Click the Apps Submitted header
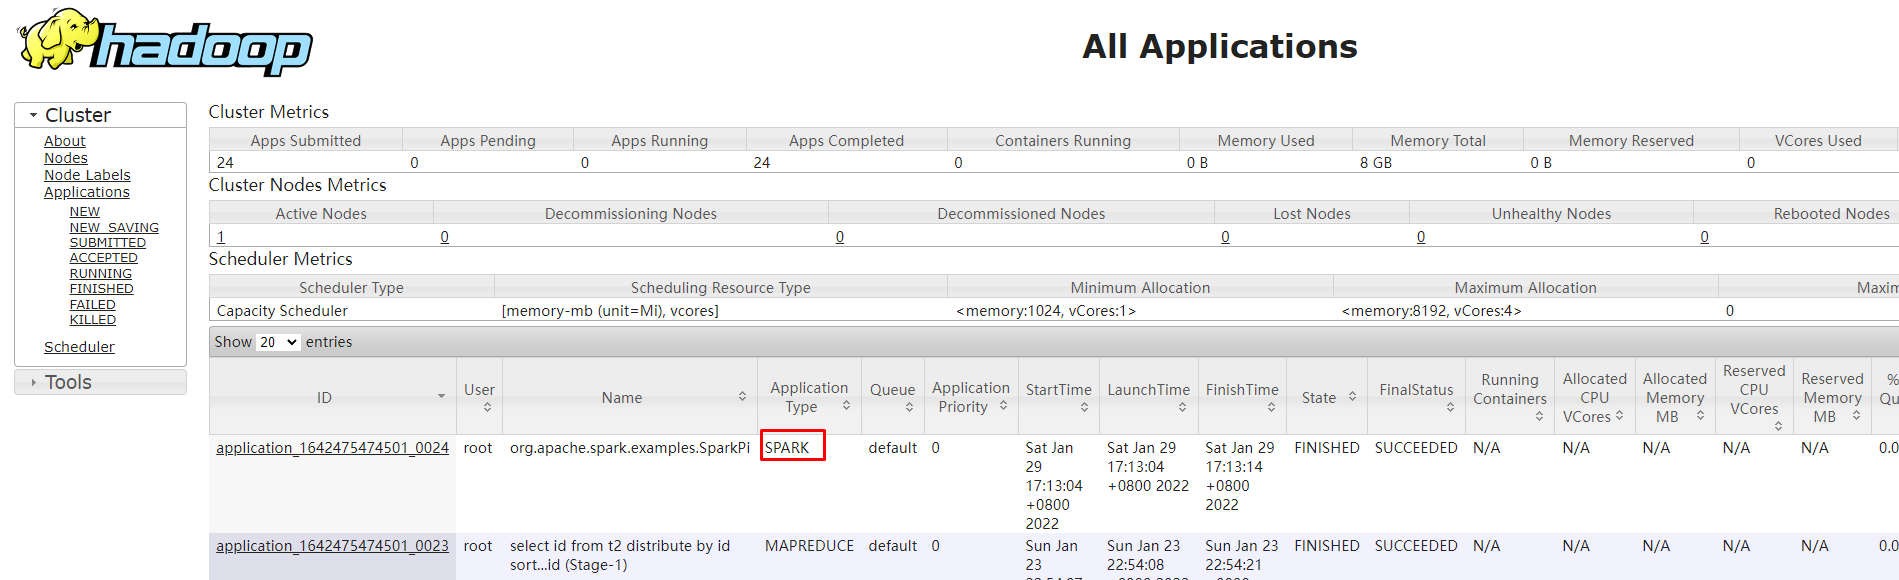 coord(306,141)
